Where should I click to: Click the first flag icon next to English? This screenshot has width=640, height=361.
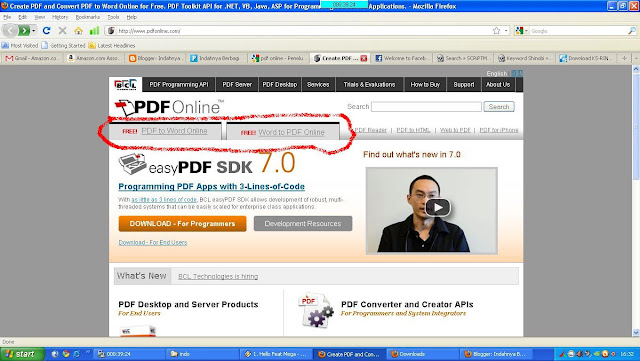point(514,74)
